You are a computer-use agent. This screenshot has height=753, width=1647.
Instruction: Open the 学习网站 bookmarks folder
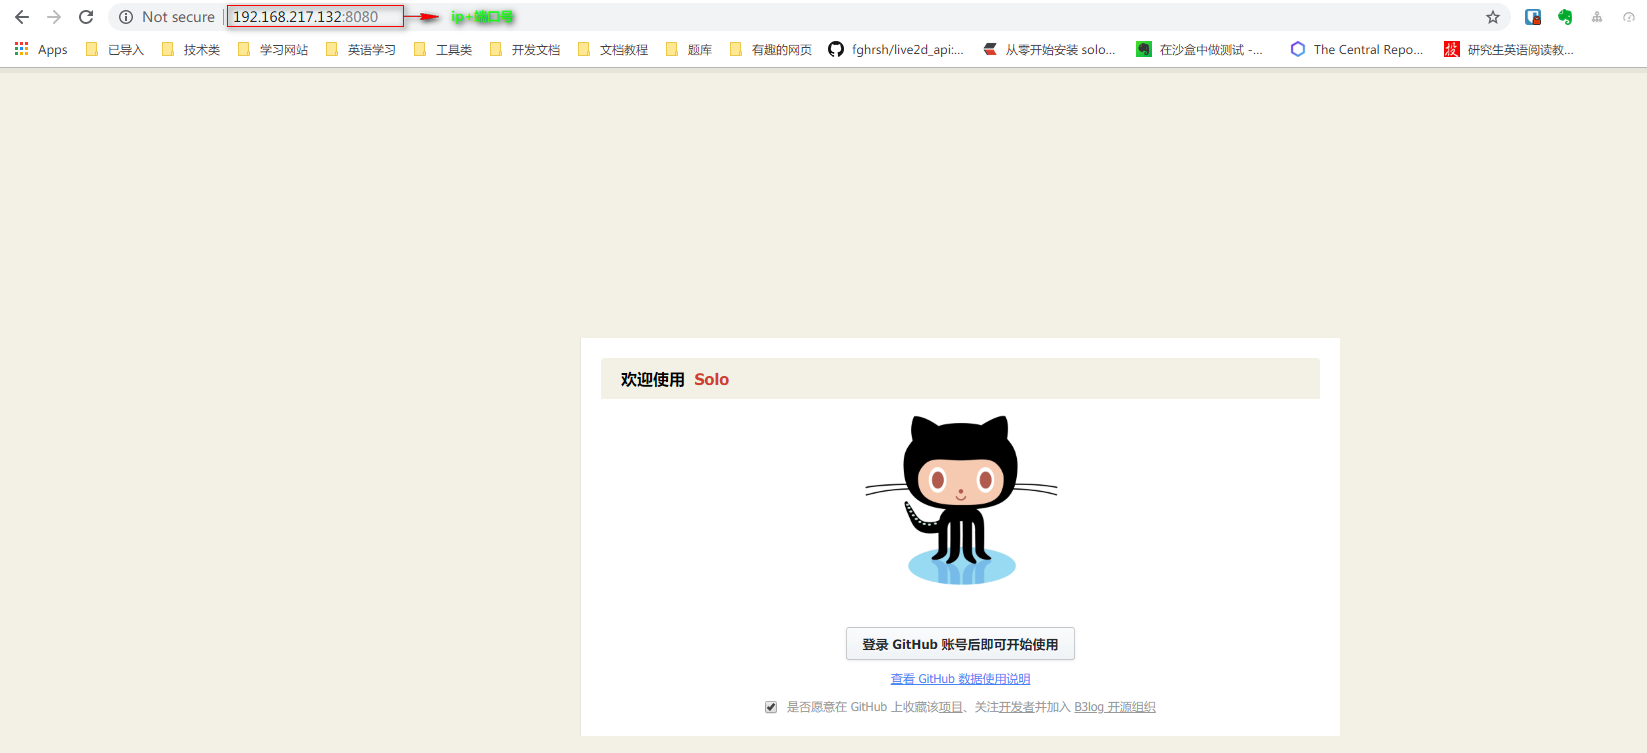[273, 49]
